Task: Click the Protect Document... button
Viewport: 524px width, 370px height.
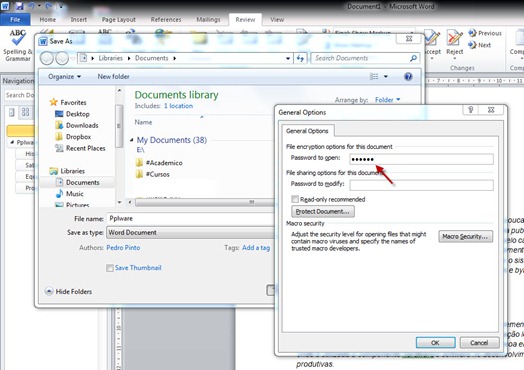Action: coord(323,212)
